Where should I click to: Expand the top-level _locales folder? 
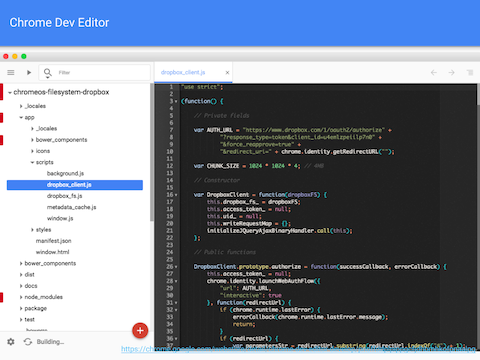(21, 106)
